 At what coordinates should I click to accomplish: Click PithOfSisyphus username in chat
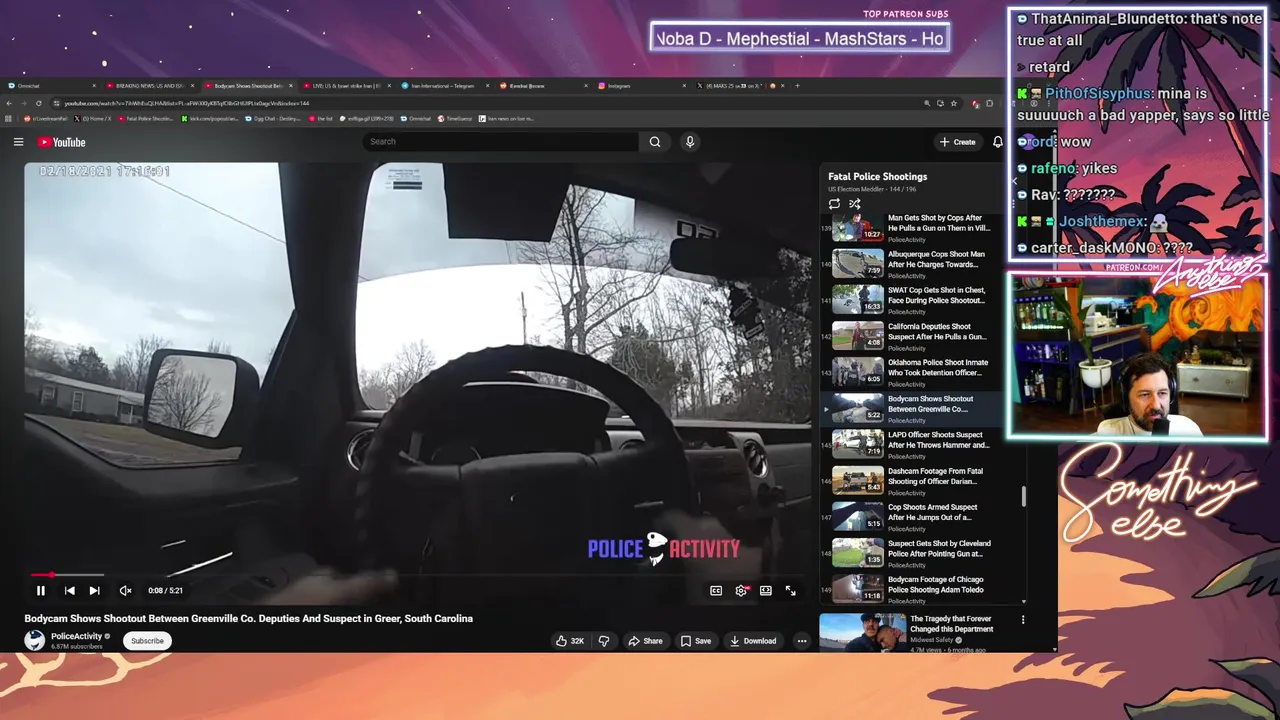1098,93
